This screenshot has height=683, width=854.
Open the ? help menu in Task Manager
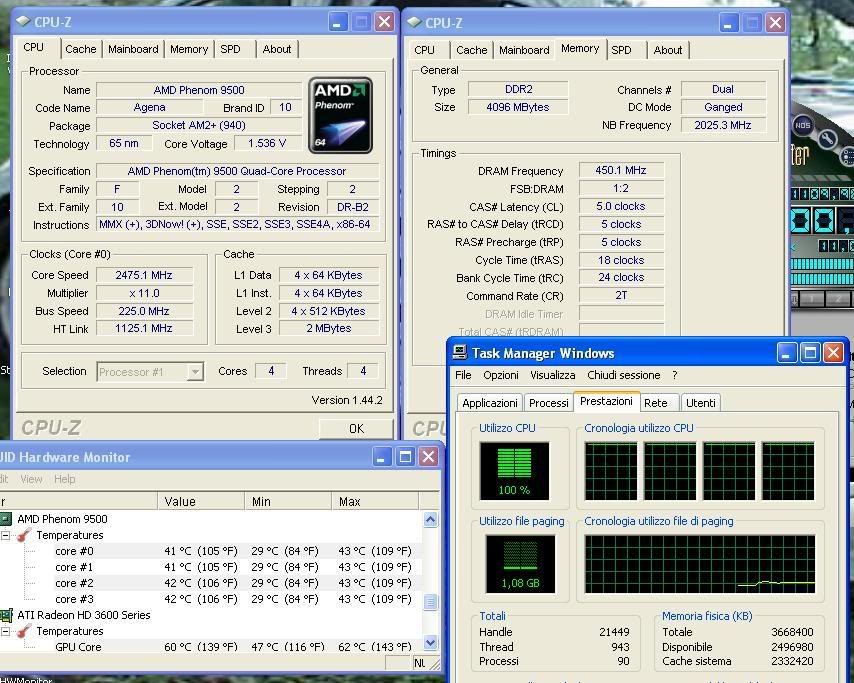coord(675,375)
